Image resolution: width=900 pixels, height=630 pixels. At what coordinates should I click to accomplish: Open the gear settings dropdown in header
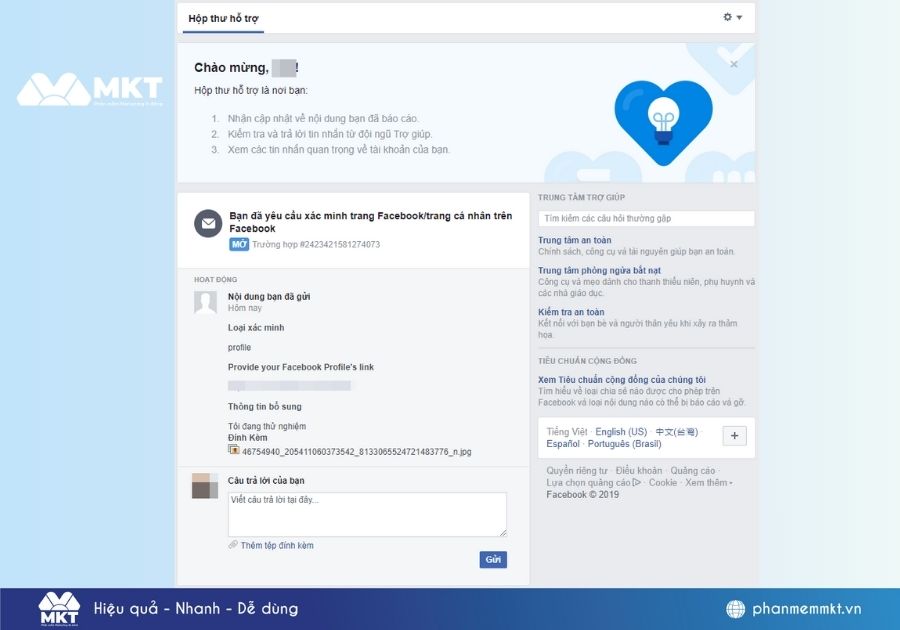[732, 17]
